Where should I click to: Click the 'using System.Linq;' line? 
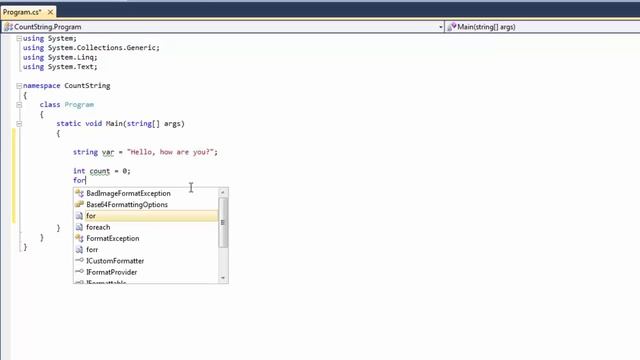point(60,58)
